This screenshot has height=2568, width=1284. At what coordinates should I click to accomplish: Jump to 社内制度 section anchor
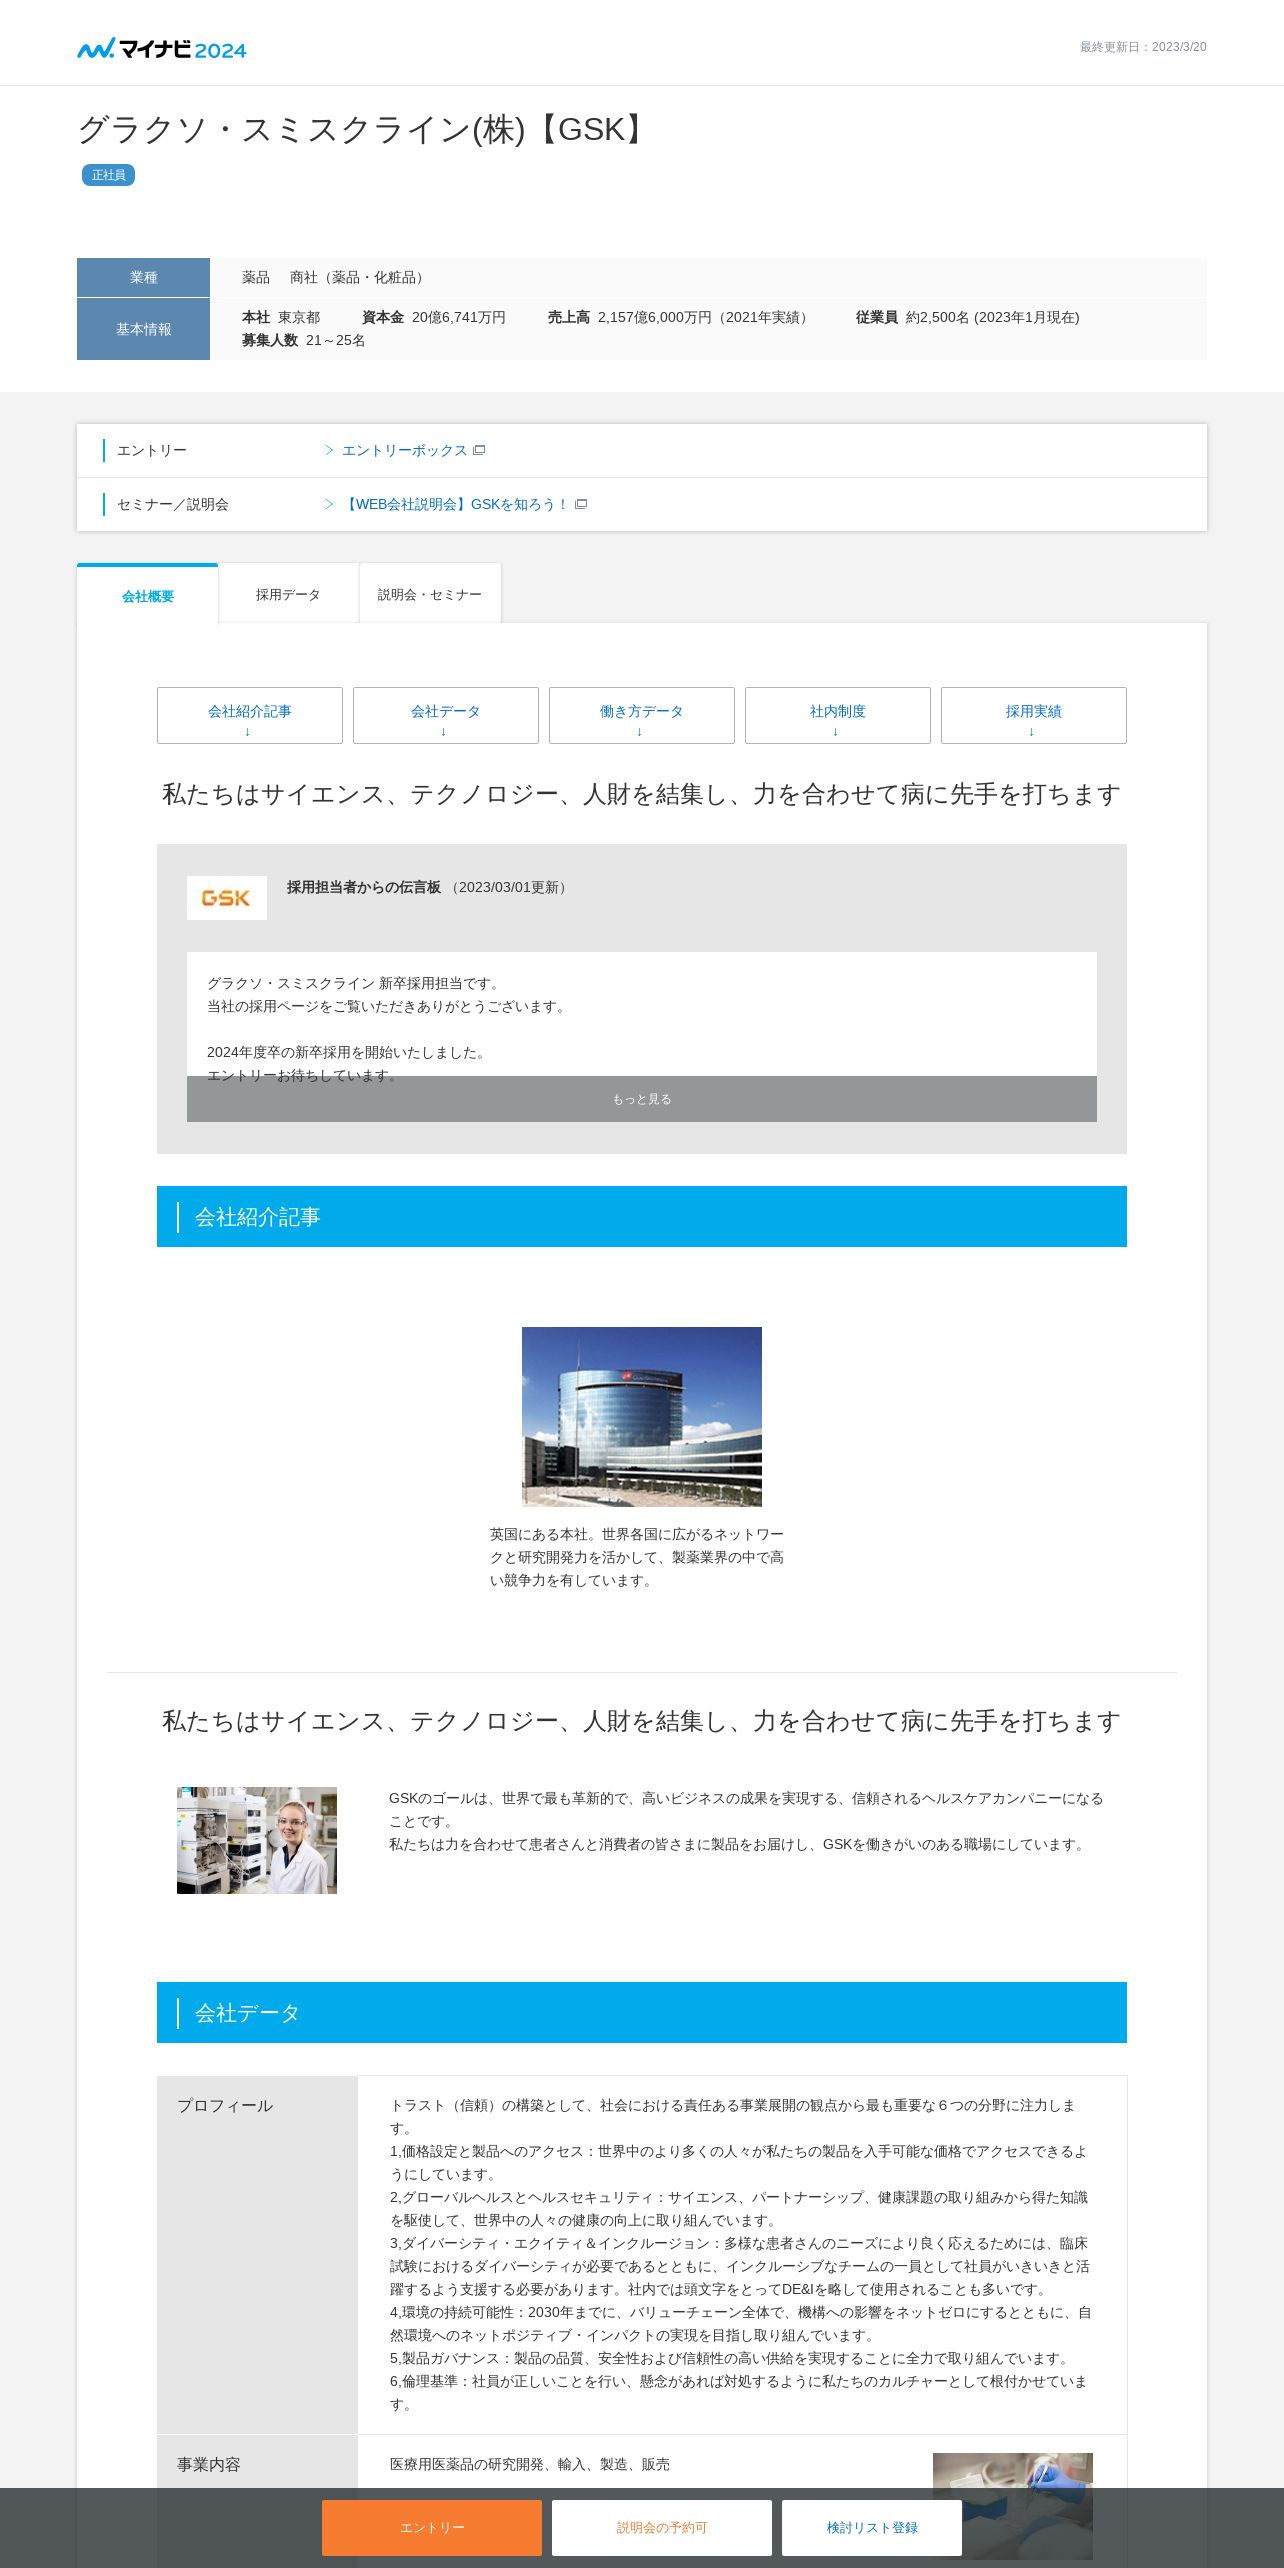[x=838, y=715]
